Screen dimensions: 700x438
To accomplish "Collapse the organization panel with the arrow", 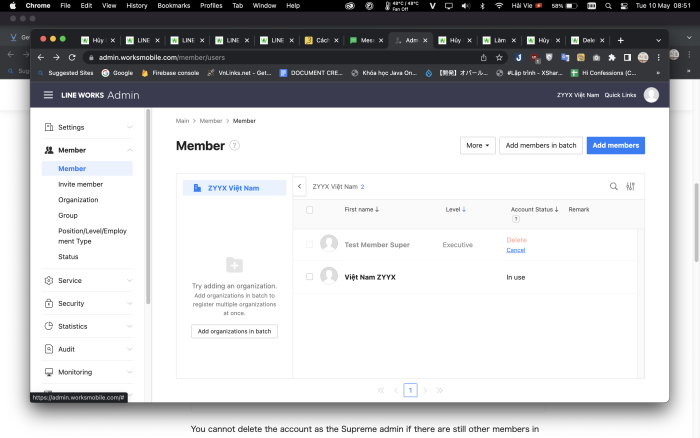I will click(x=300, y=187).
